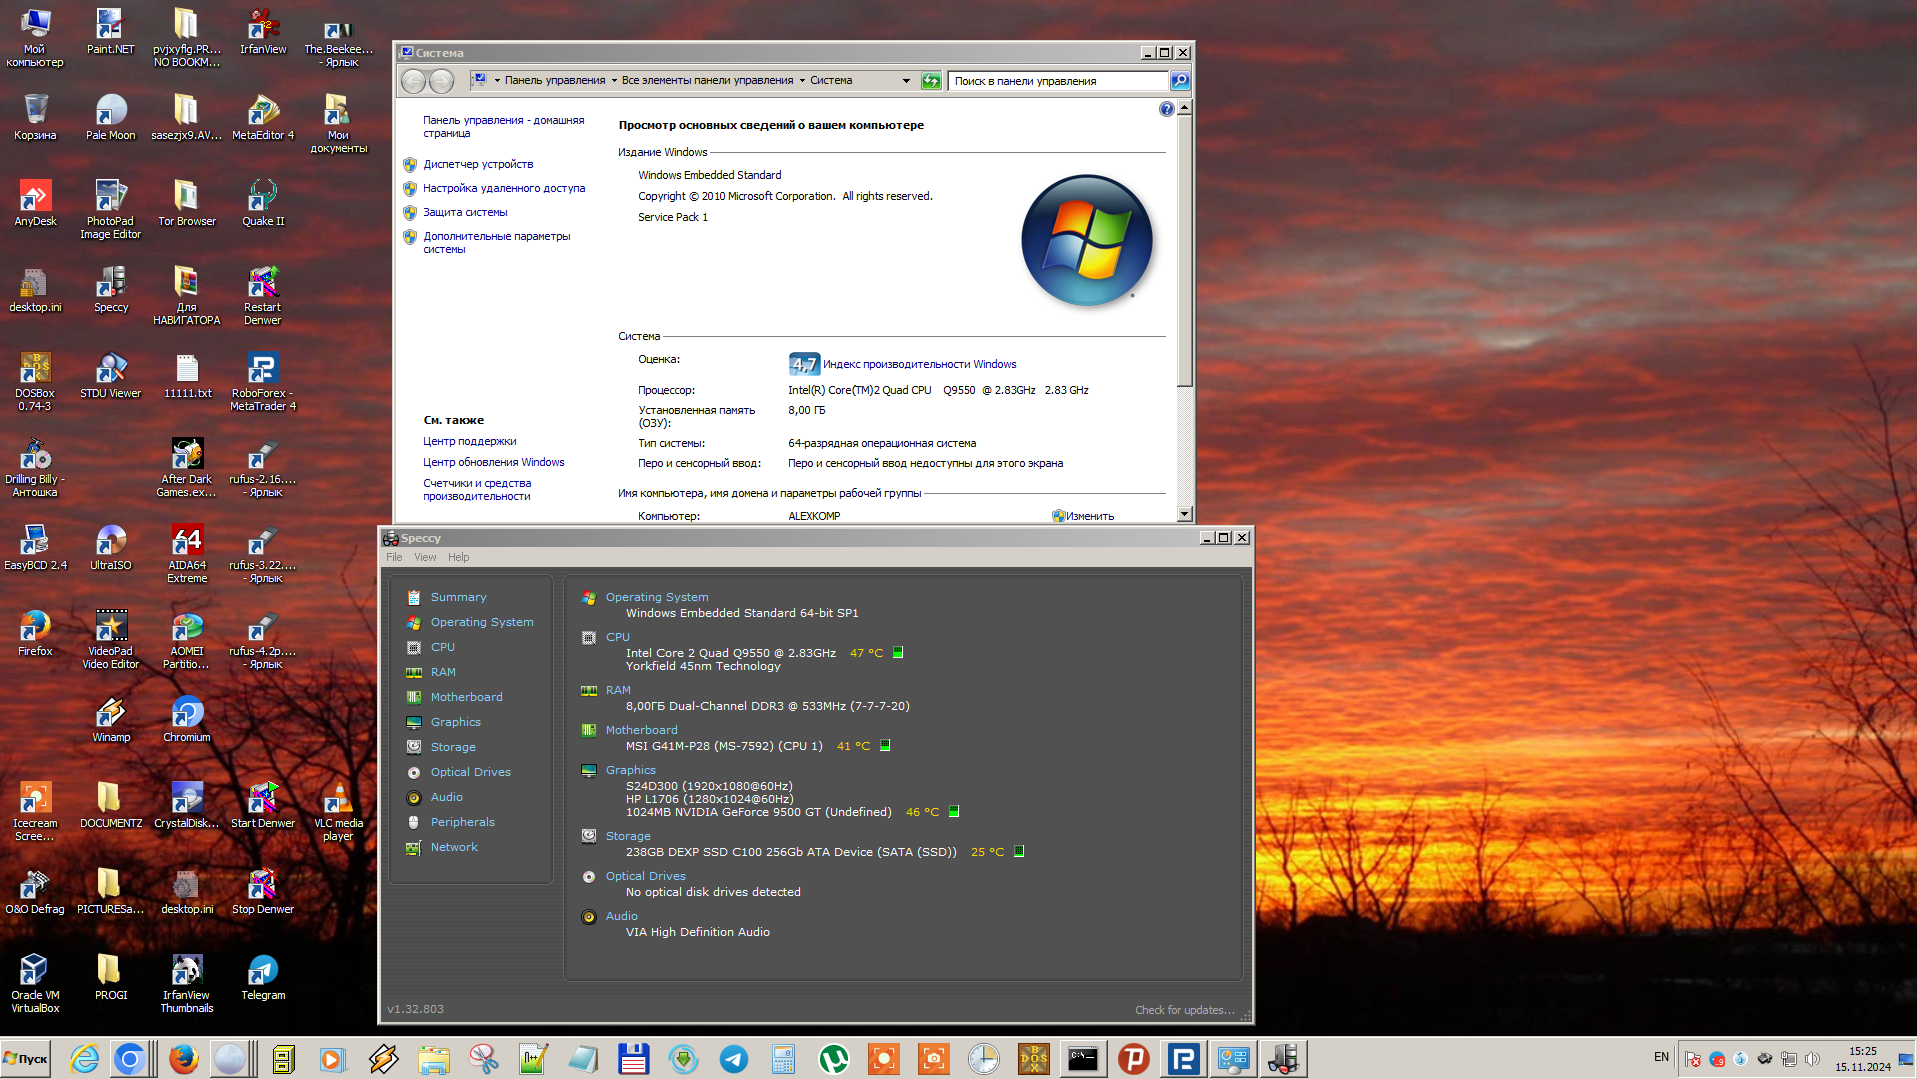Open Индекс производительности Windows link
1917x1079 pixels.
[x=919, y=364]
